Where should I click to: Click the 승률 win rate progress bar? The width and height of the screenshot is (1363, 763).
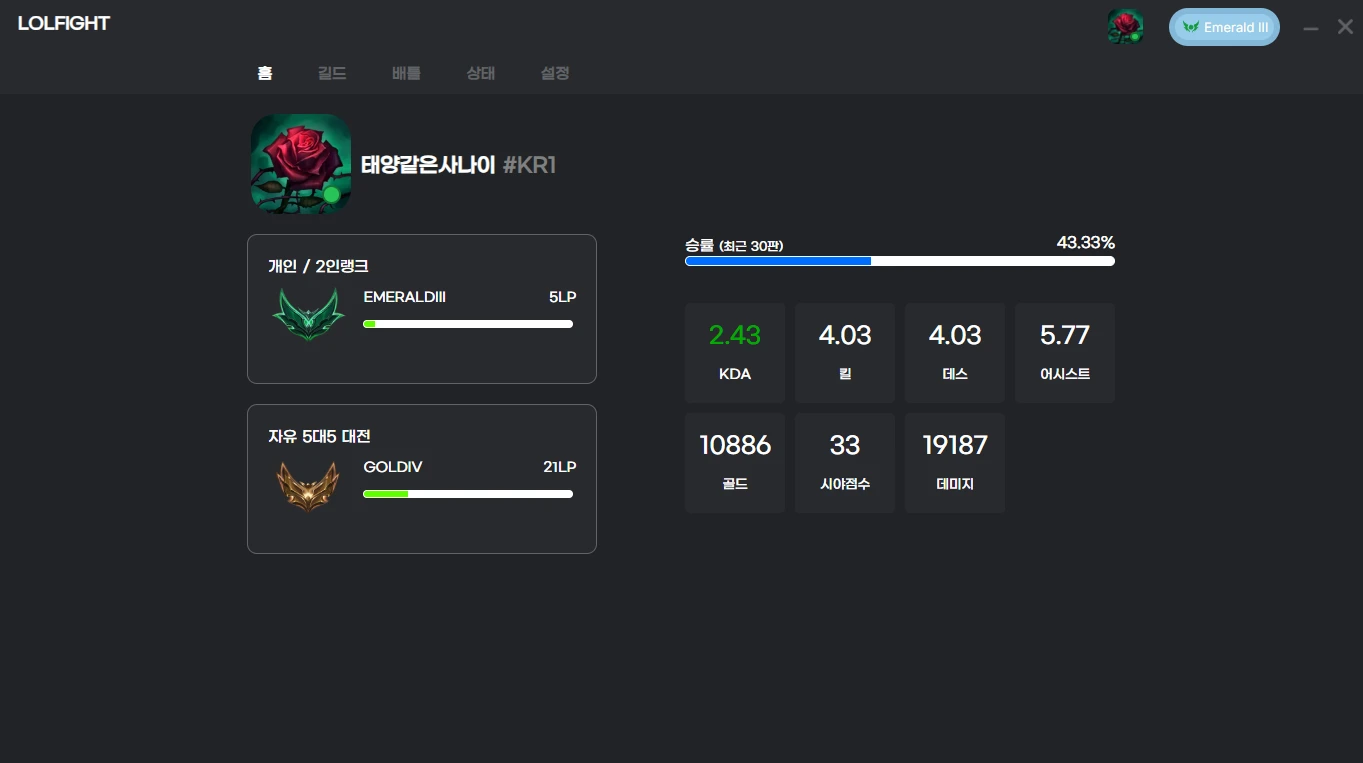[x=899, y=261]
